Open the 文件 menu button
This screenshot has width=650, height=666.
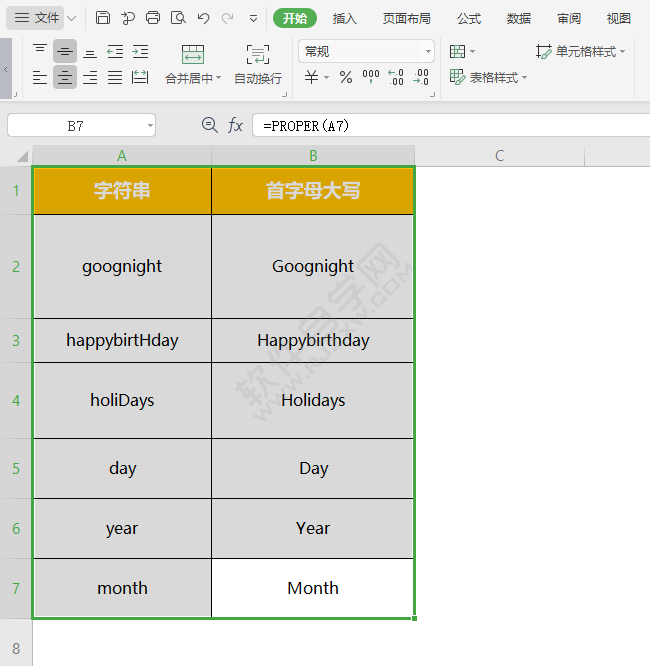coord(37,18)
